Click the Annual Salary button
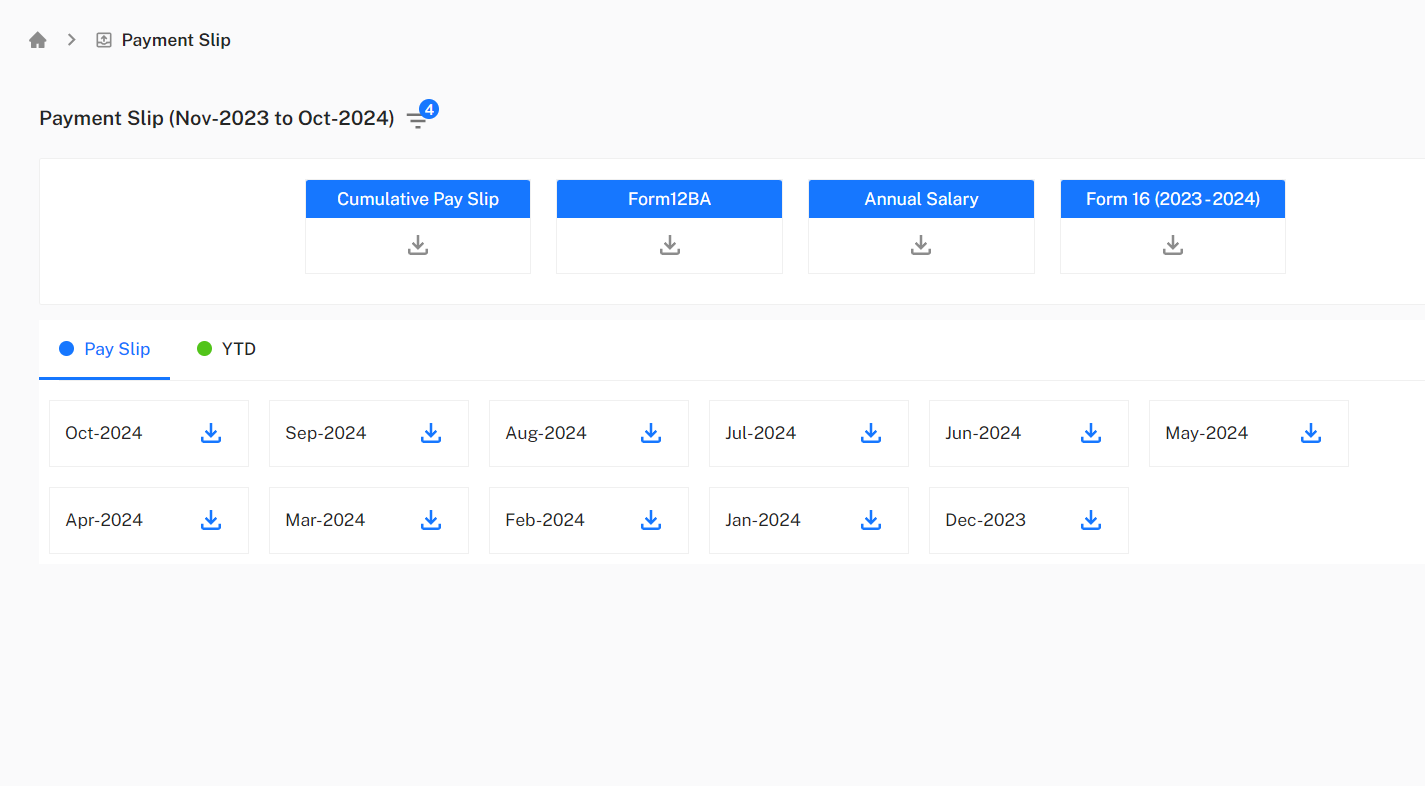This screenshot has width=1425, height=786. pos(920,198)
